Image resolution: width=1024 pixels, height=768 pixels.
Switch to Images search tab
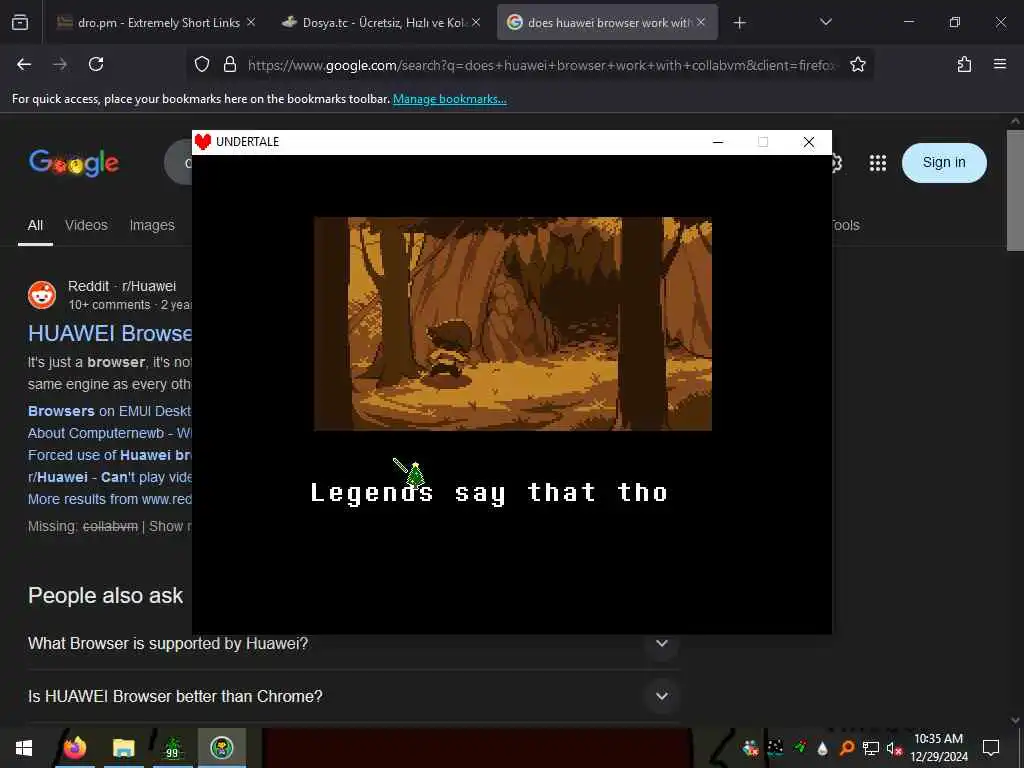pyautogui.click(x=152, y=225)
